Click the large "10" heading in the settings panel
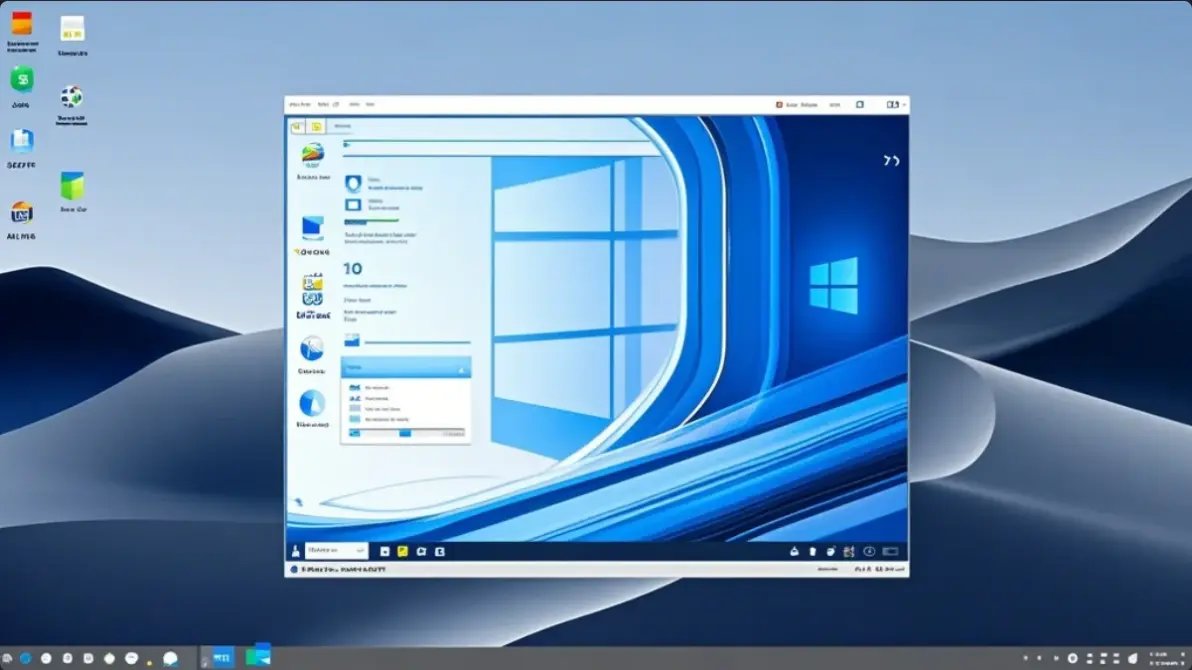 [353, 268]
